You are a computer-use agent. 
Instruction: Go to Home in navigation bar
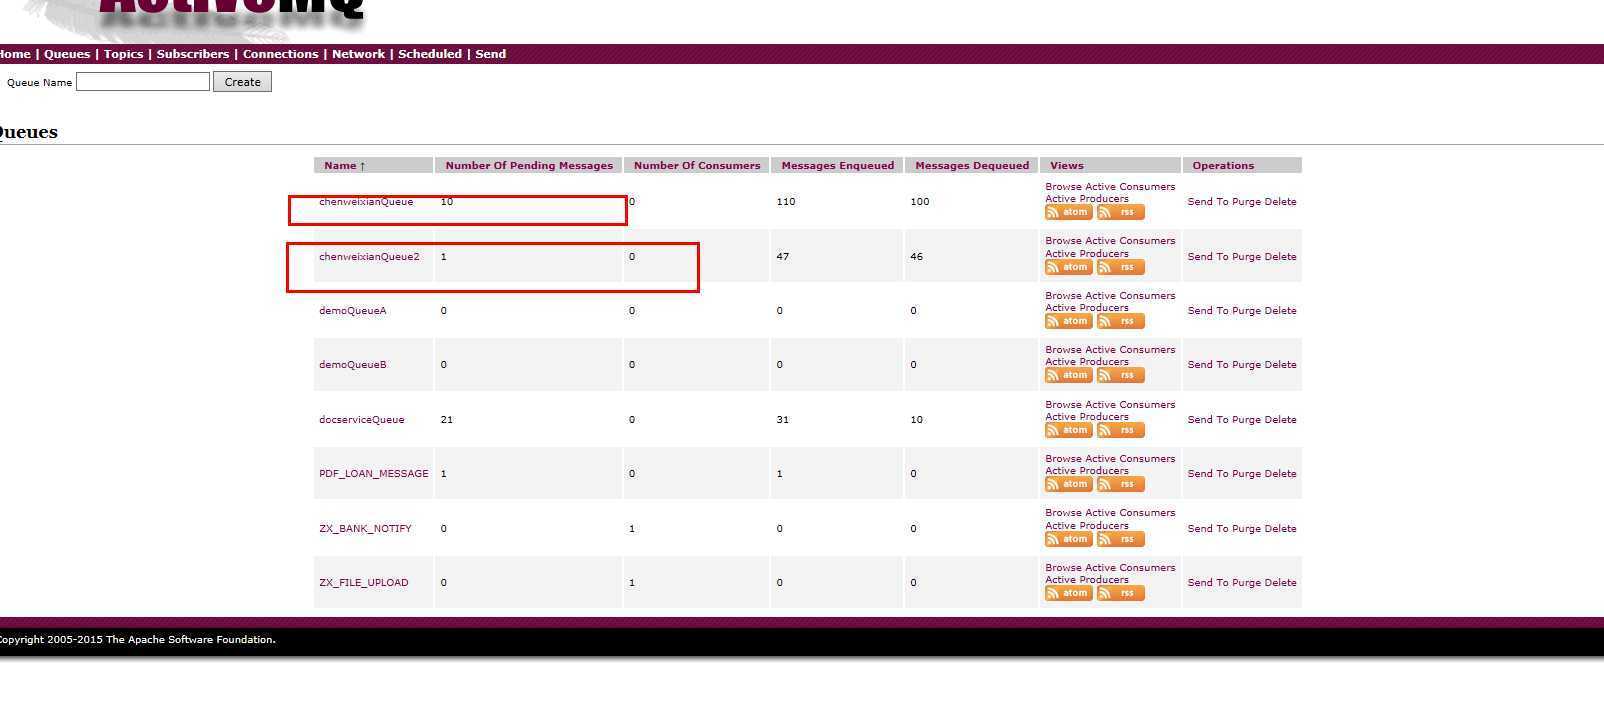point(15,54)
